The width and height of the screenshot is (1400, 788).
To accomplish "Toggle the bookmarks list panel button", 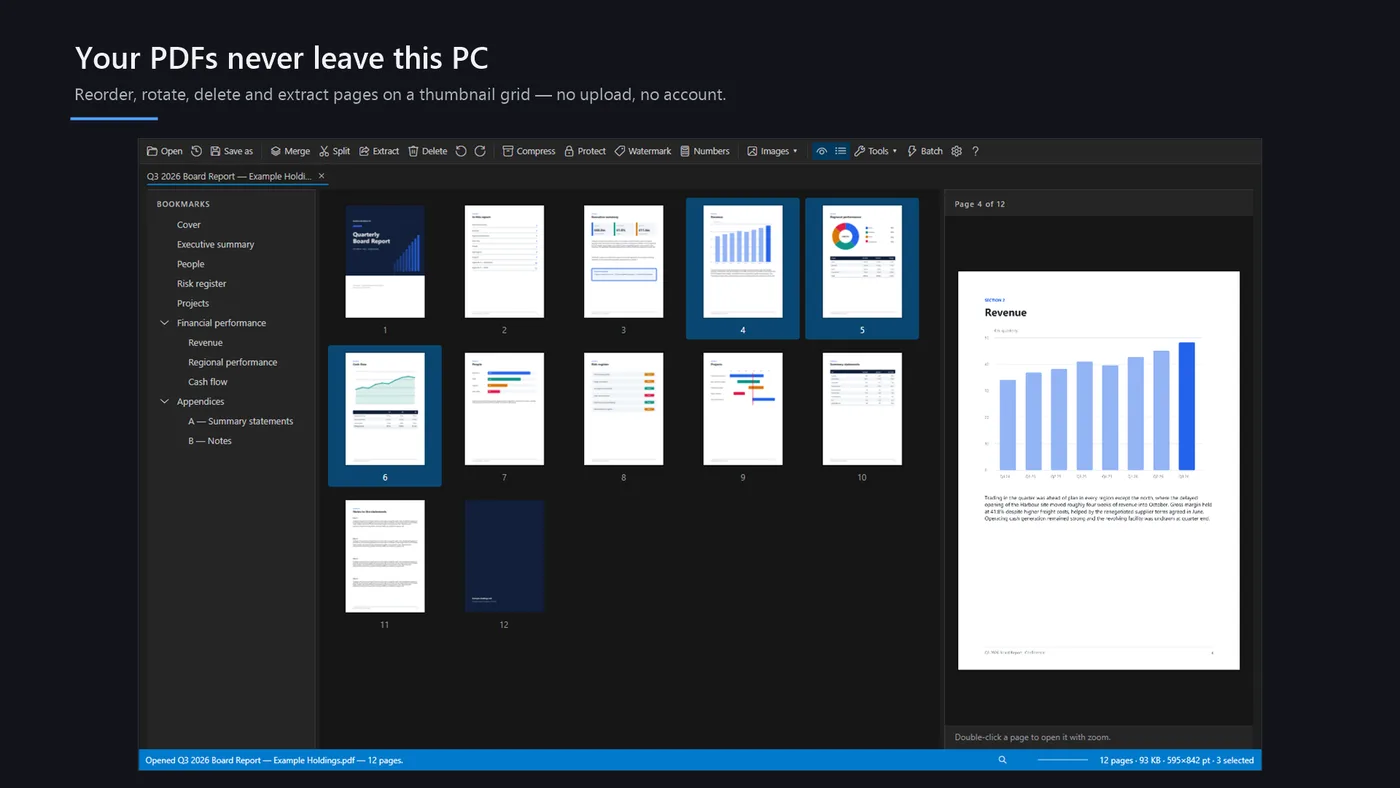I will click(841, 151).
